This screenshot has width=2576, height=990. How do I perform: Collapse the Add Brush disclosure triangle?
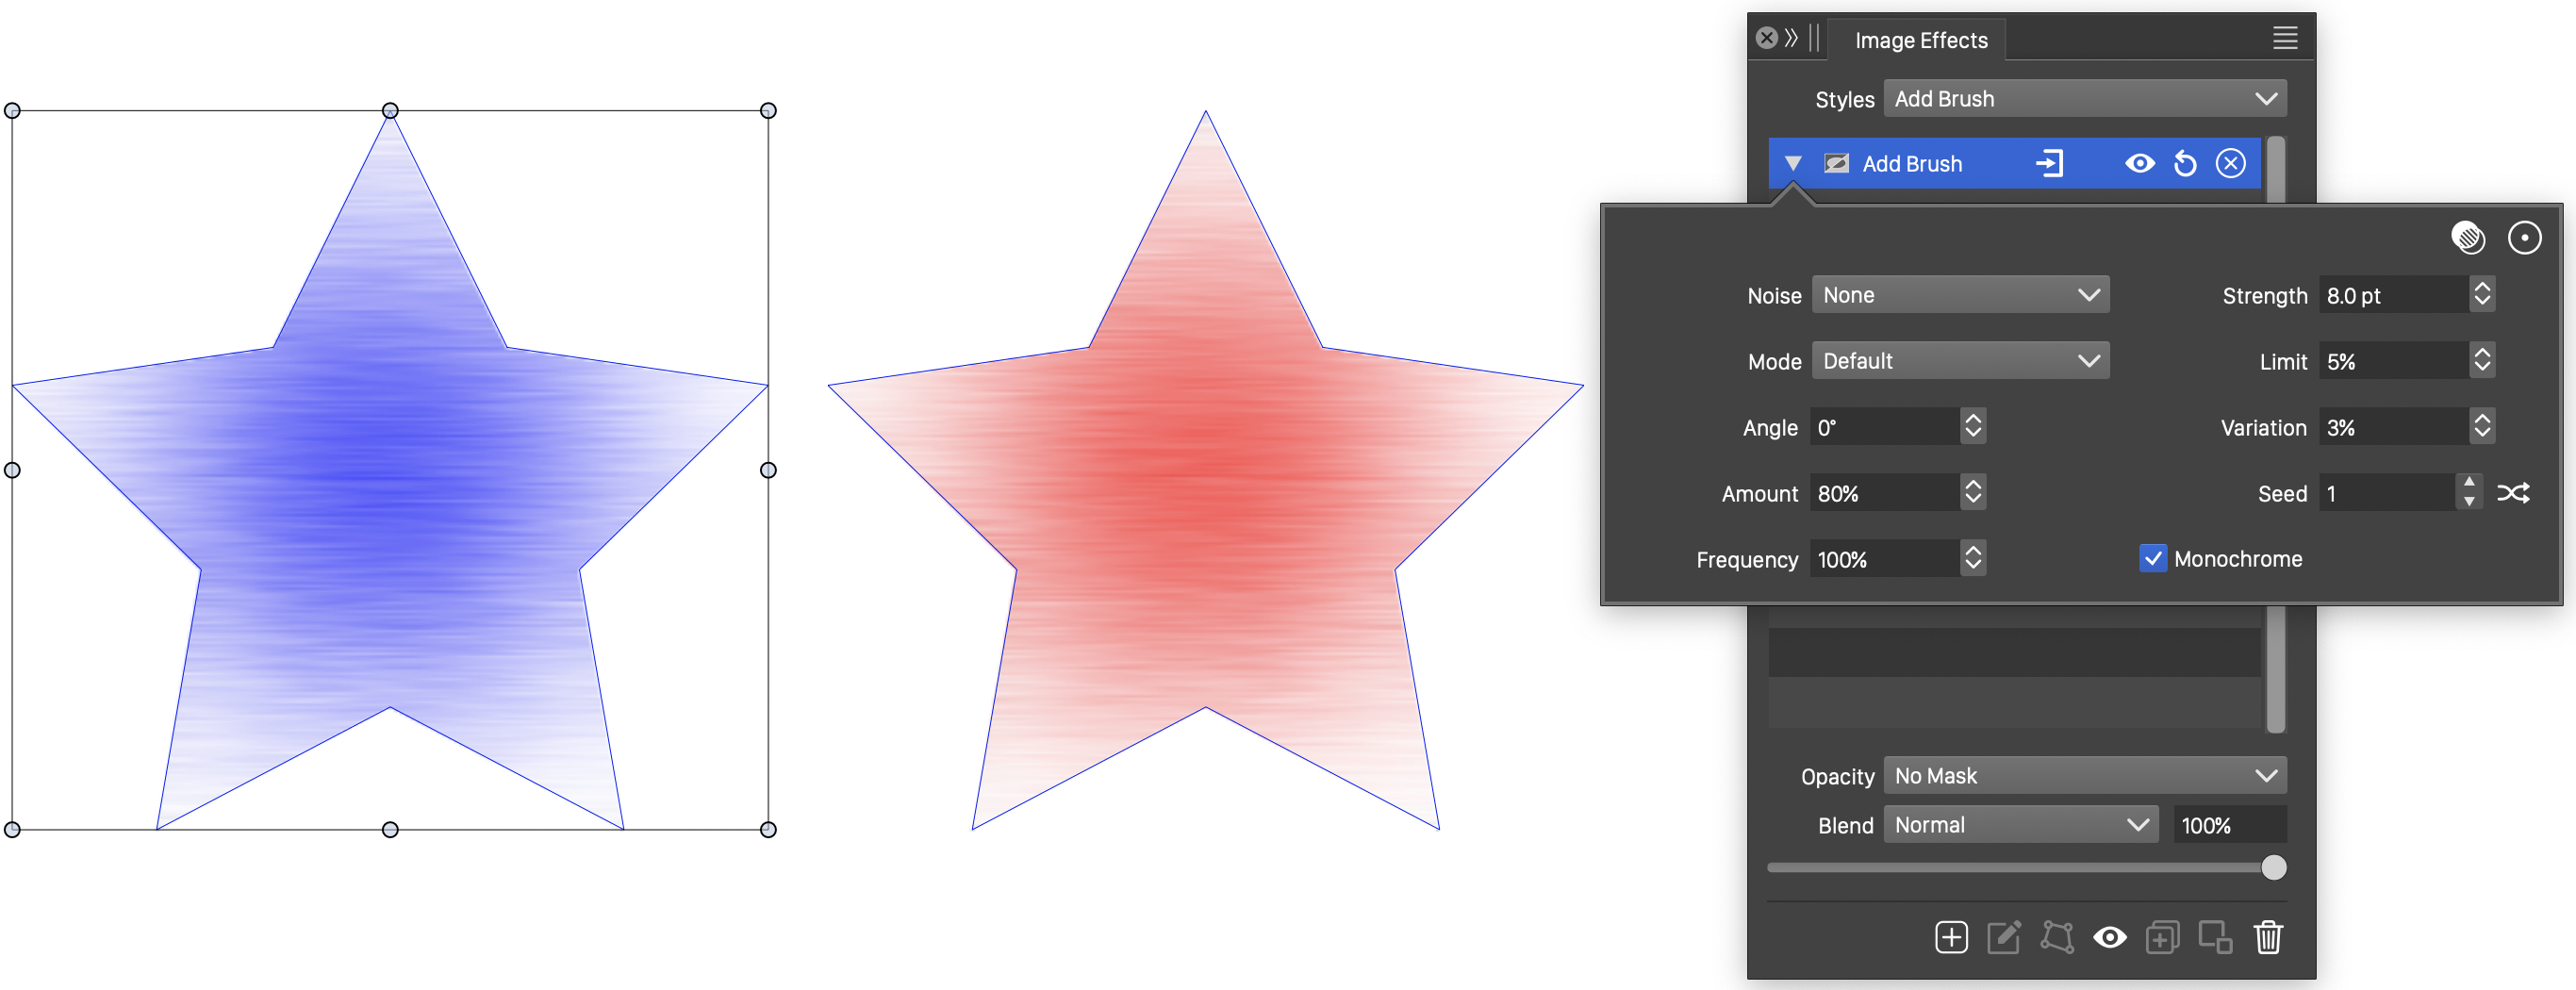1793,164
